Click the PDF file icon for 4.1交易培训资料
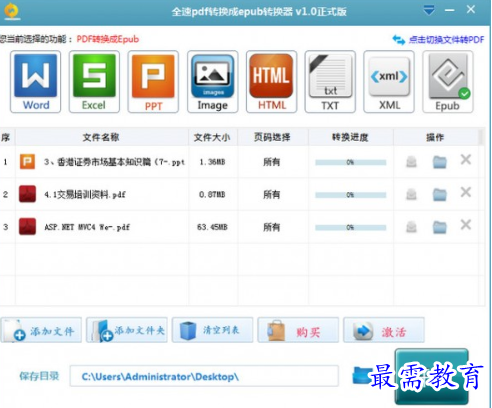The width and height of the screenshot is (492, 408). tap(27, 194)
